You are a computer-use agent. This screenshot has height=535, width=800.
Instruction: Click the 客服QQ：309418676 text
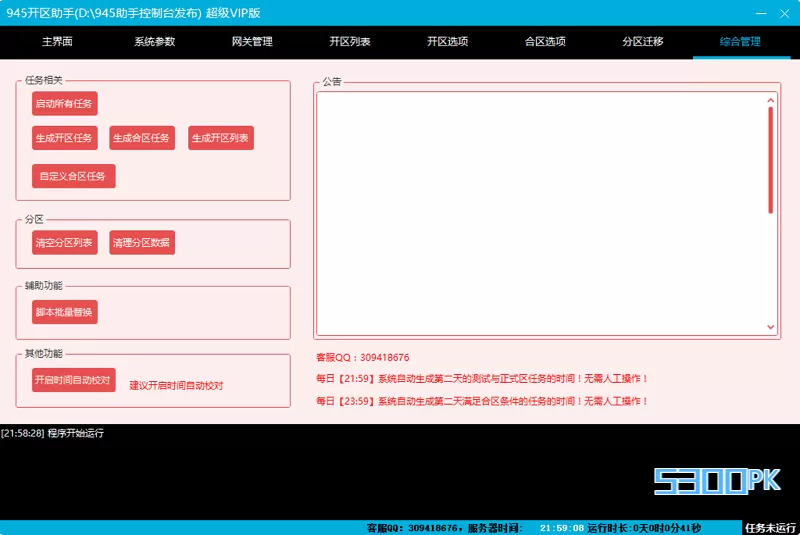point(362,358)
